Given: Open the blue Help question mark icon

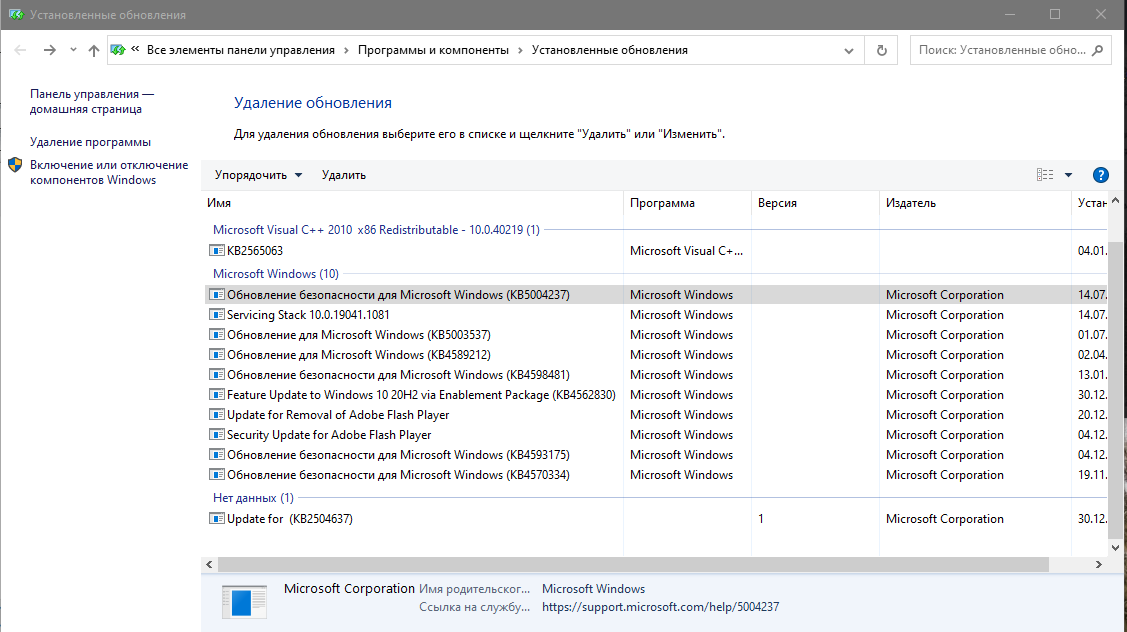Looking at the screenshot, I should point(1101,175).
